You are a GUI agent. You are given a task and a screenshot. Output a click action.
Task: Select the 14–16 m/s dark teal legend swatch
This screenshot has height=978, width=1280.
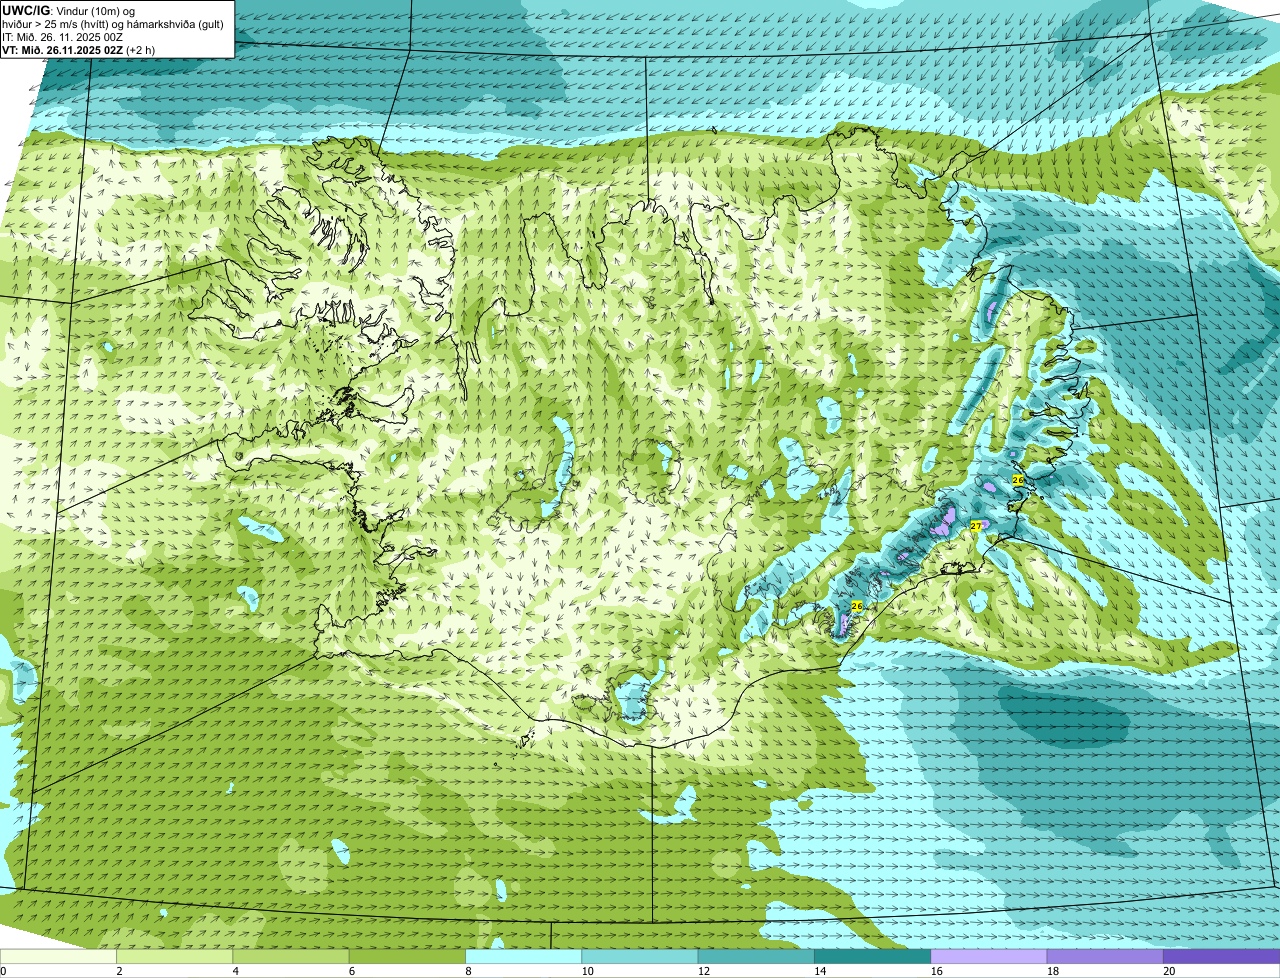873,956
